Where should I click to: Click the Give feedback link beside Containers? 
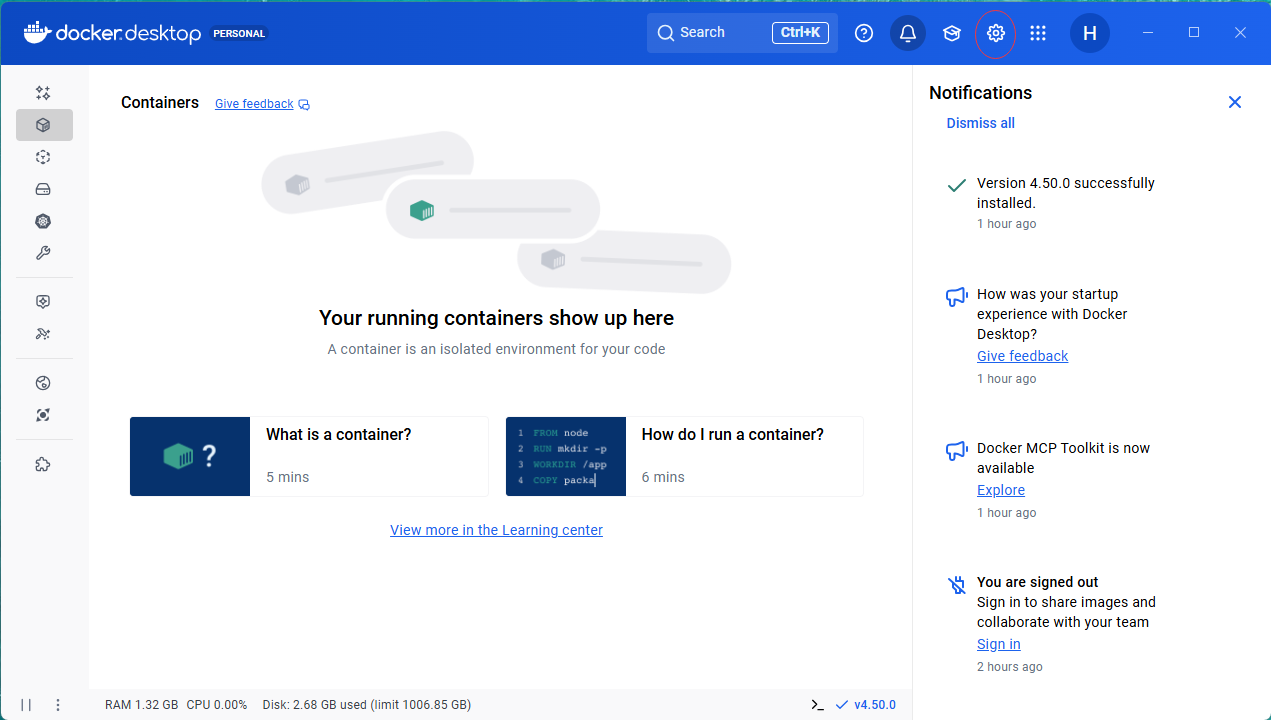point(262,104)
